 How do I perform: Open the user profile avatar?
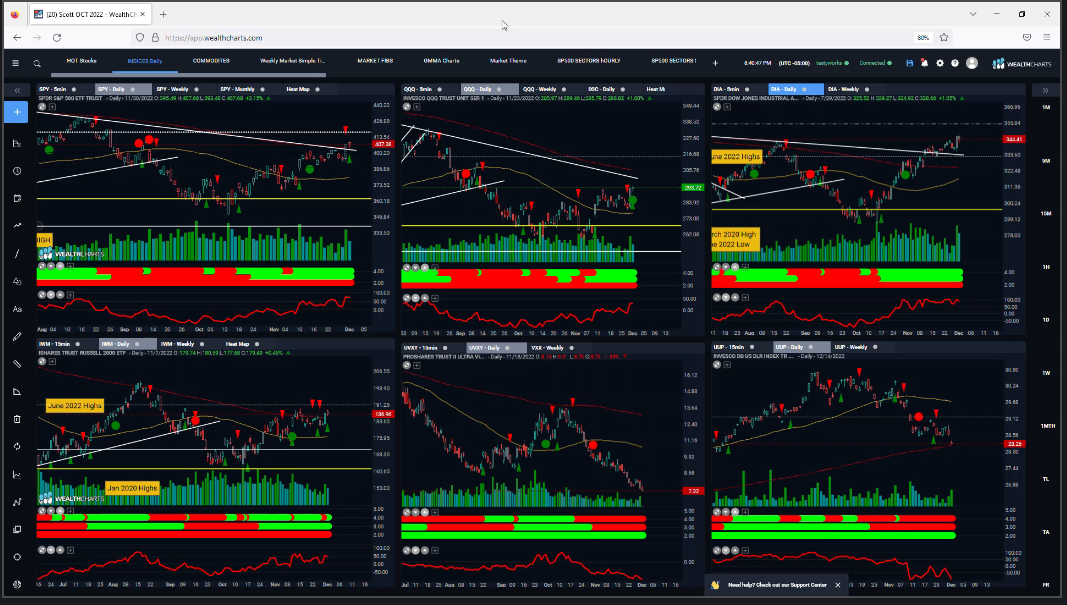972,63
